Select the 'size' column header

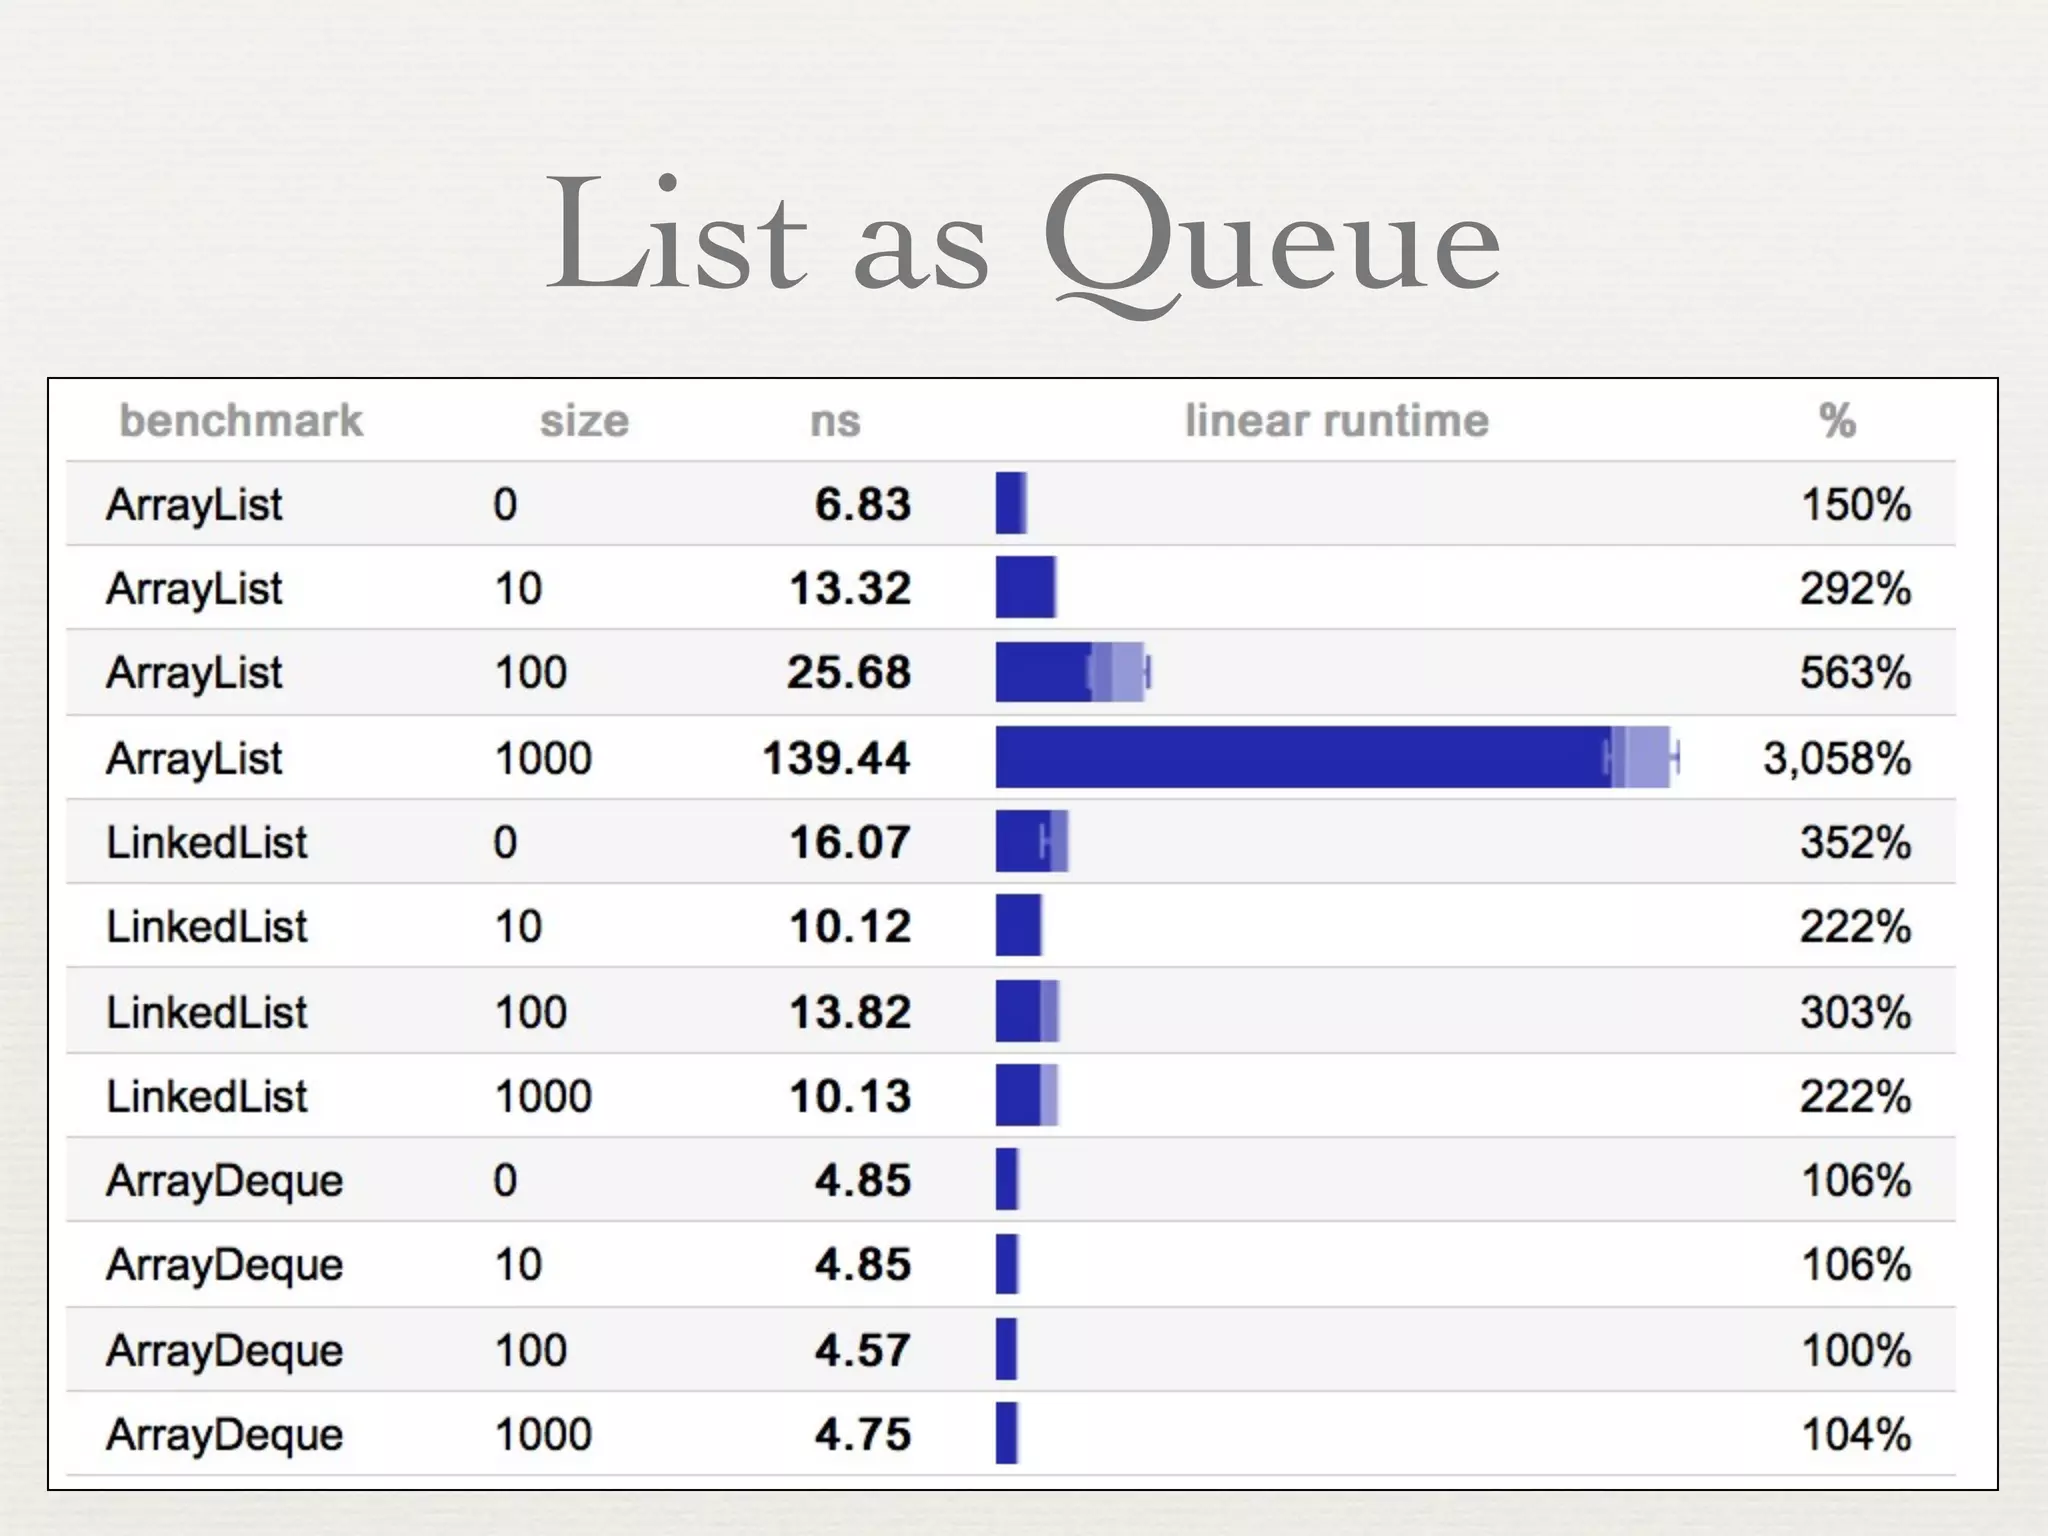pyautogui.click(x=585, y=421)
